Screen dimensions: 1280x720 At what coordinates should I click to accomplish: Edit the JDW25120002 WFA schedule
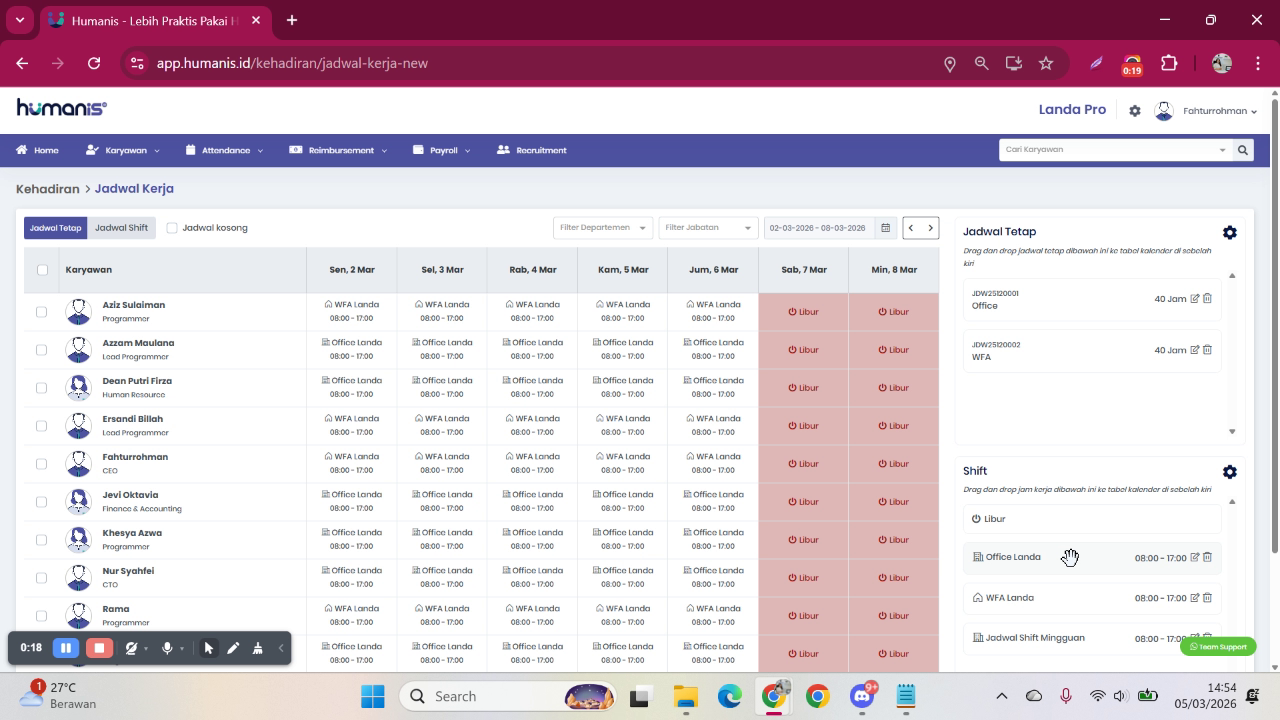[x=1195, y=350]
